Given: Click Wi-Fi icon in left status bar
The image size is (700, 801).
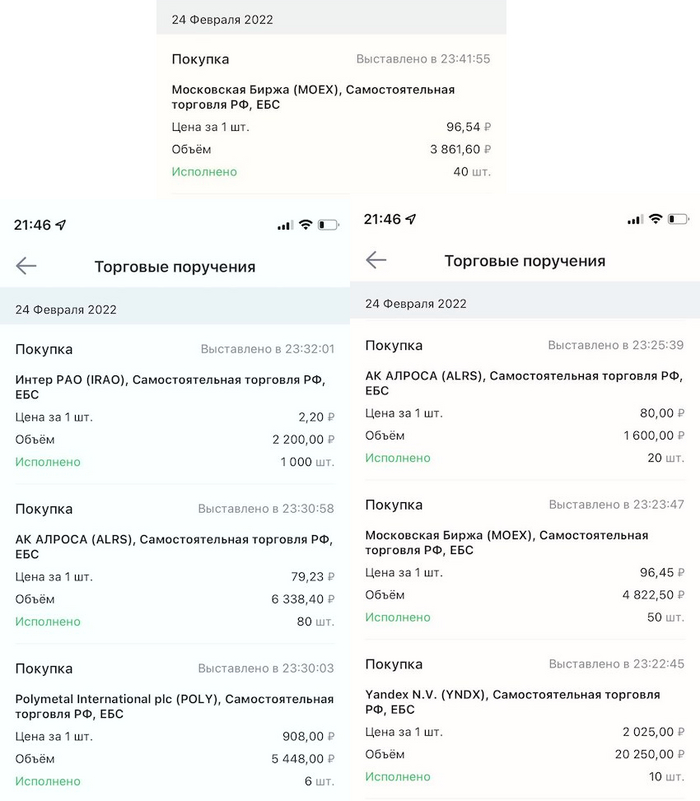Looking at the screenshot, I should point(306,225).
